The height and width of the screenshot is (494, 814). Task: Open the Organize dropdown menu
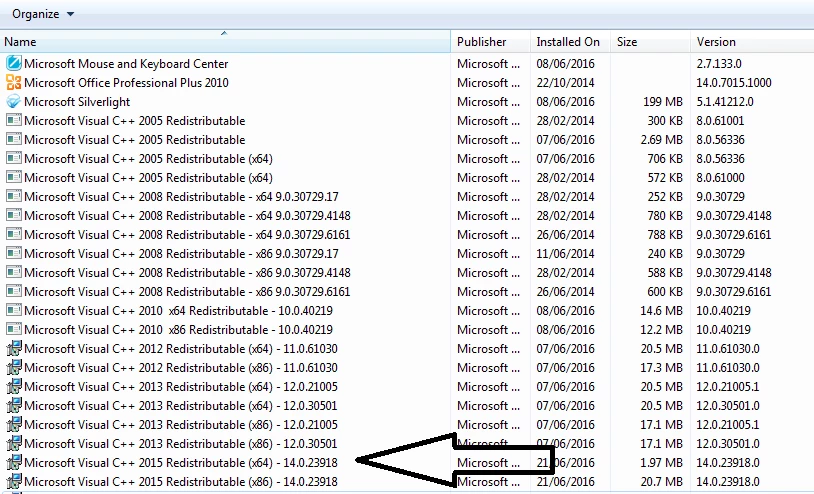coord(43,14)
